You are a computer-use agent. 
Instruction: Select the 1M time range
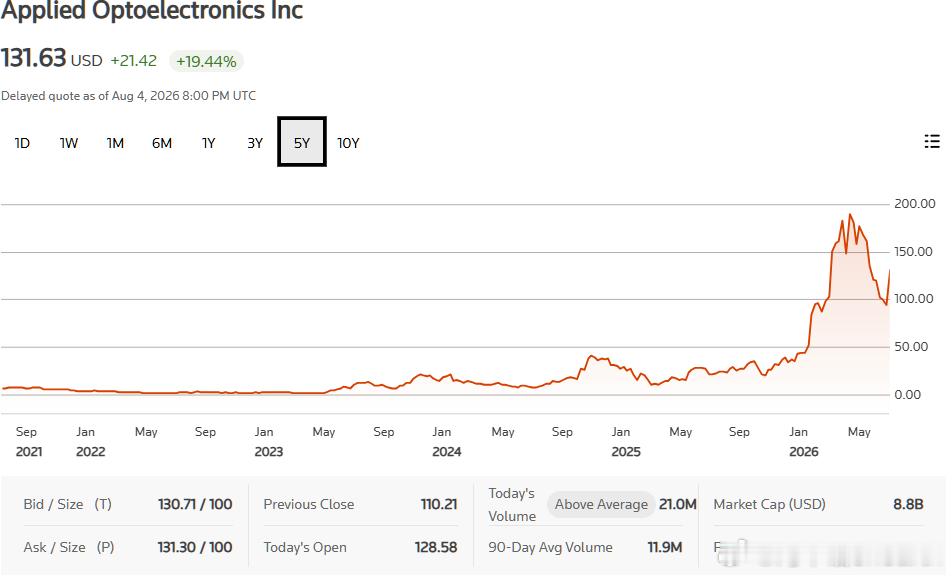click(115, 143)
